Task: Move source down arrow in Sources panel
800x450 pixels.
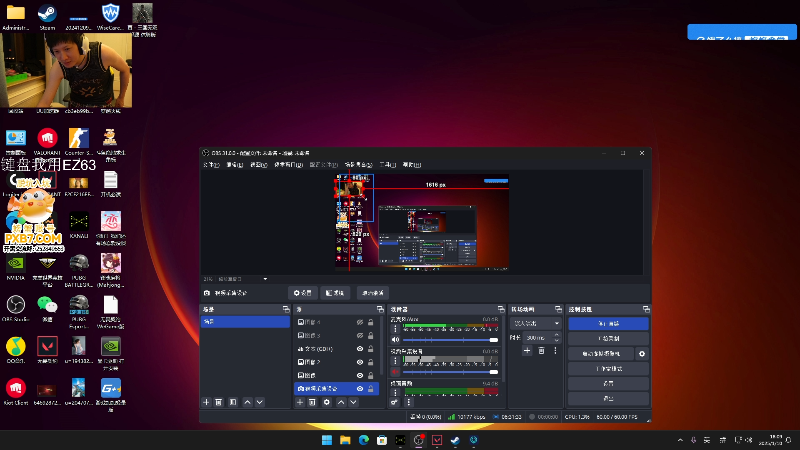Action: (x=353, y=402)
